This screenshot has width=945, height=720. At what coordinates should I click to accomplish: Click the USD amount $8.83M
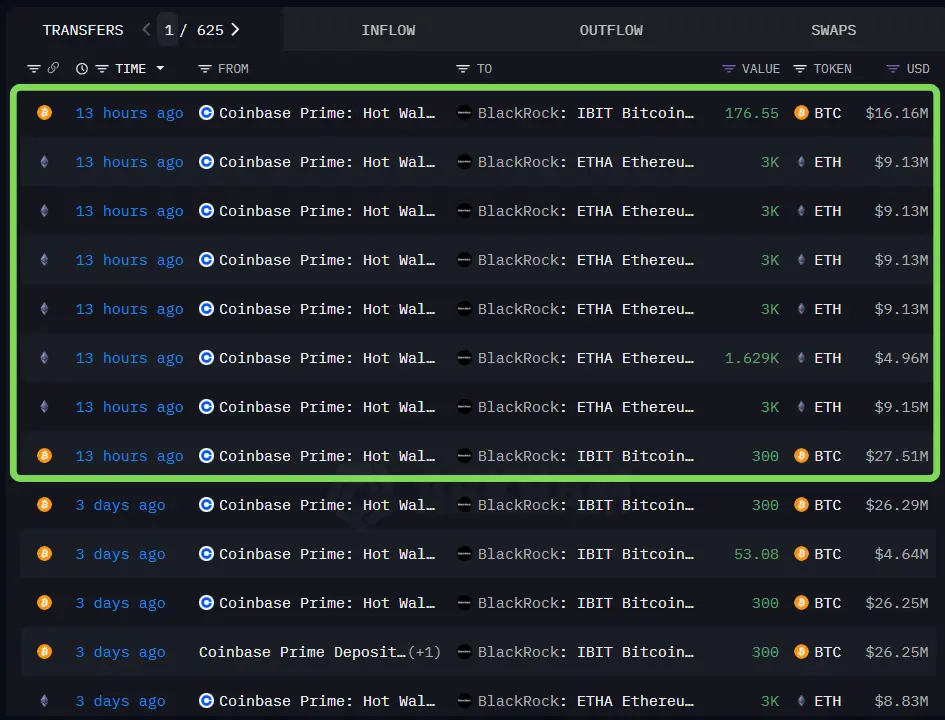(x=901, y=701)
